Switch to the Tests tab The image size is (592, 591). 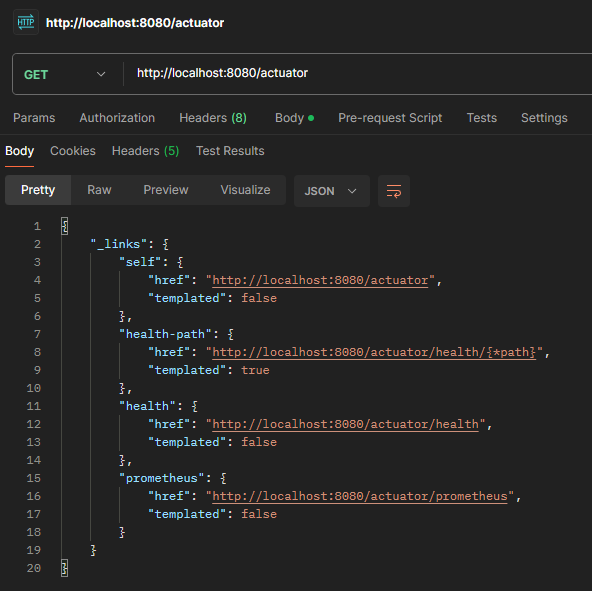482,118
